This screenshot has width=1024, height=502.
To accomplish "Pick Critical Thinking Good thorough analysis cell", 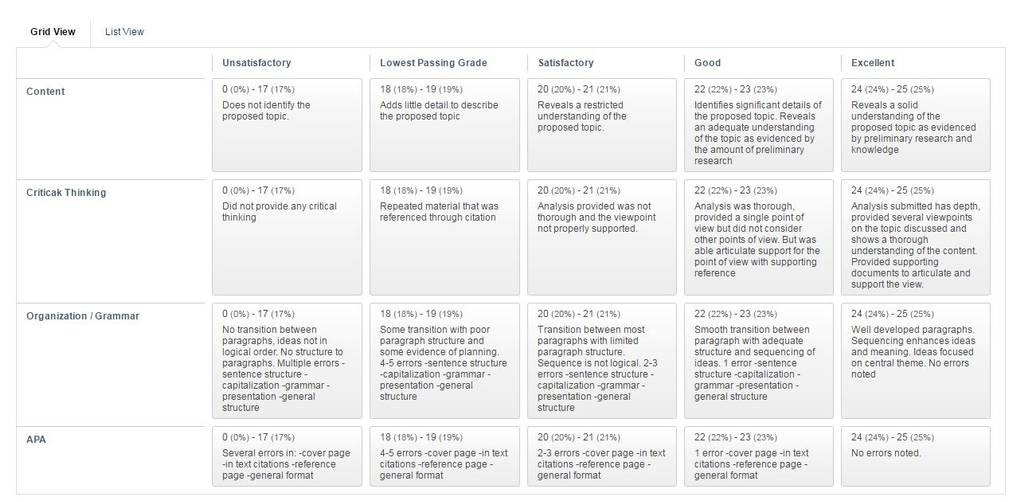I will pos(759,238).
